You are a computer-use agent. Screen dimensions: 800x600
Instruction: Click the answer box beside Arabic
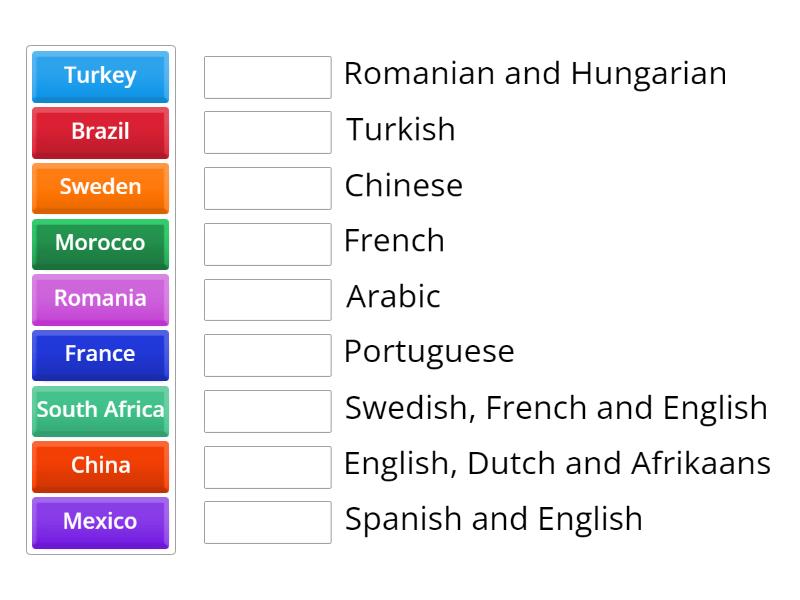(x=267, y=298)
